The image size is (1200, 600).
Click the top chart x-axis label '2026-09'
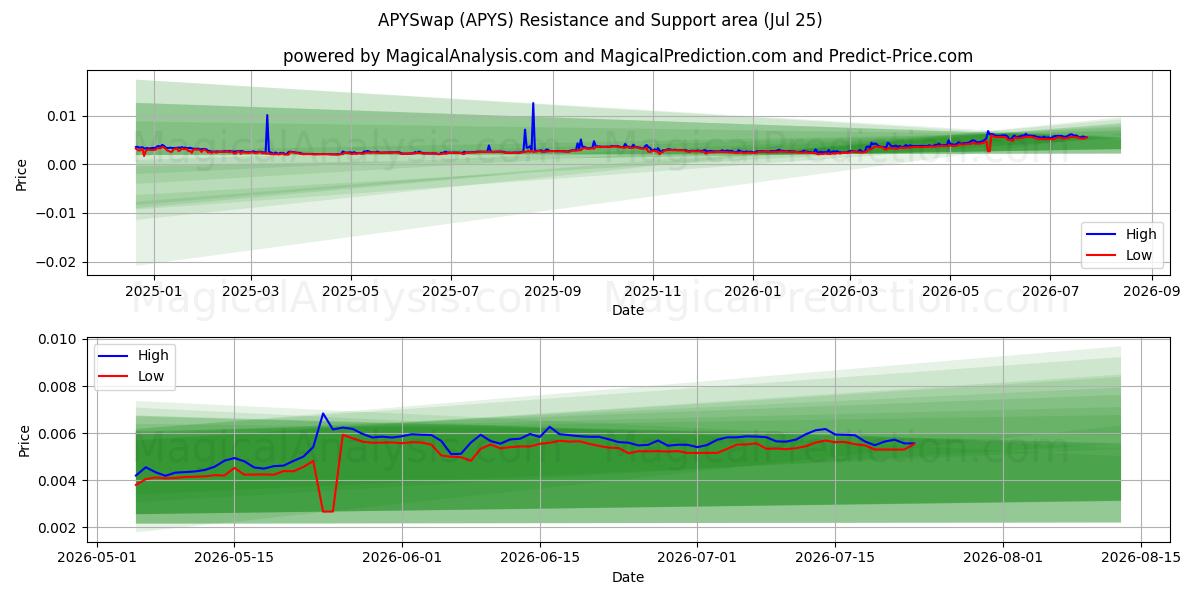1152,291
